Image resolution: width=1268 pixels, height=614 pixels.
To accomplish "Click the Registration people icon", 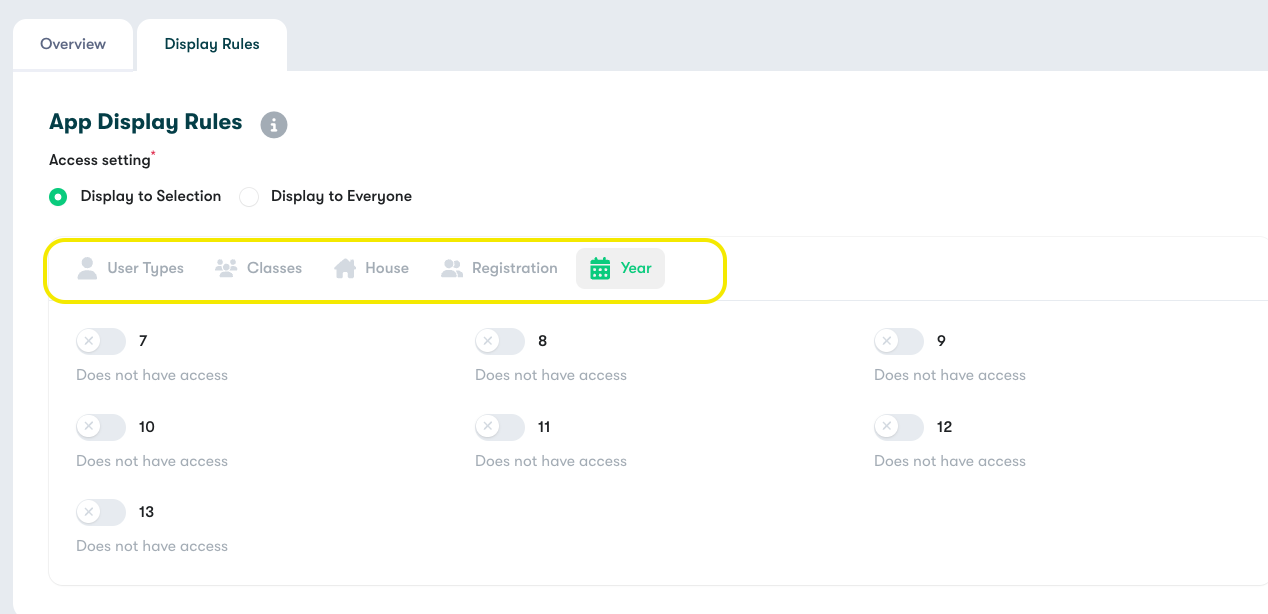I will (452, 268).
